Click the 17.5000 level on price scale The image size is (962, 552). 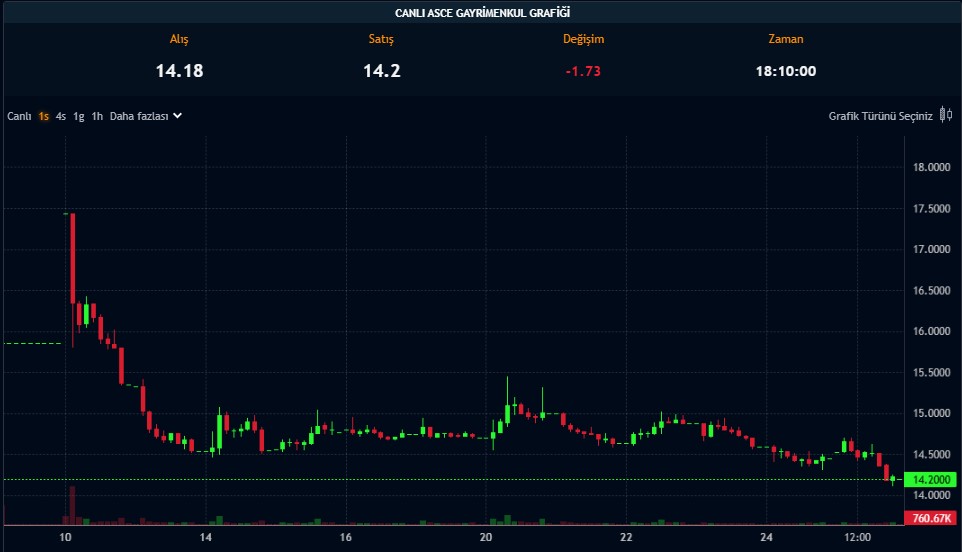[932, 208]
